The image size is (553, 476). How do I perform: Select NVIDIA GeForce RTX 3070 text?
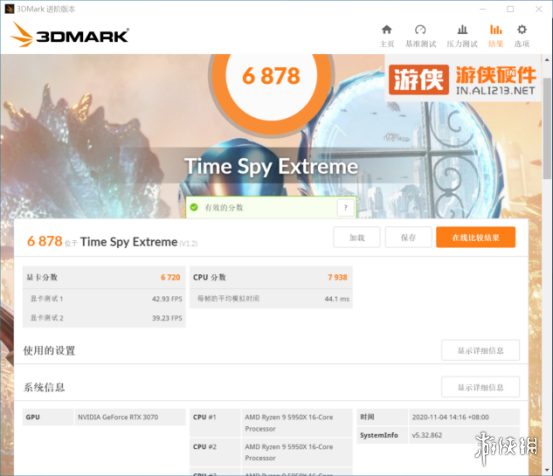tap(118, 417)
